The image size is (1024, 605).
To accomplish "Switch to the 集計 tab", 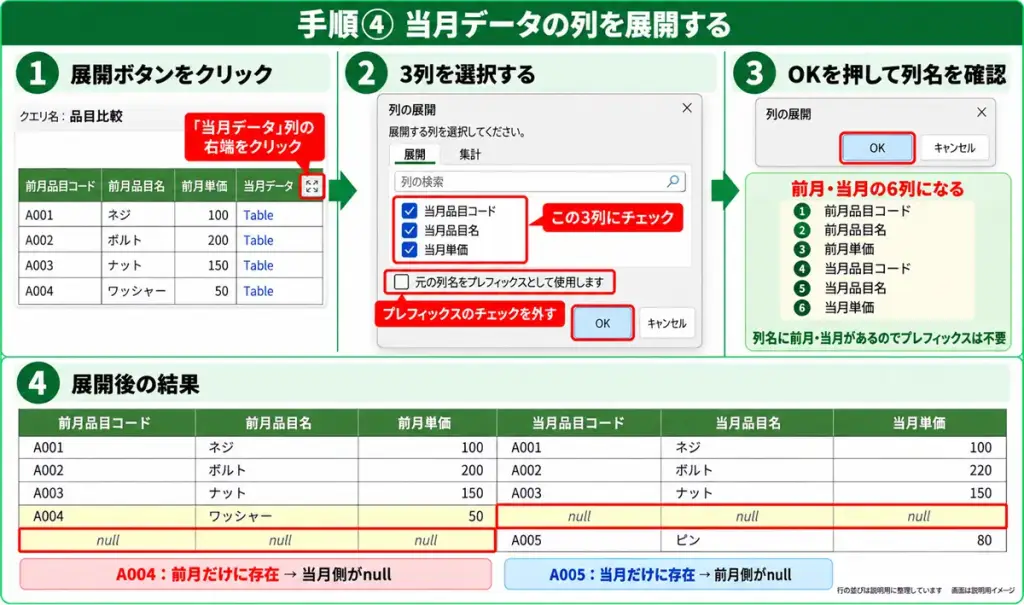I will 470,154.
